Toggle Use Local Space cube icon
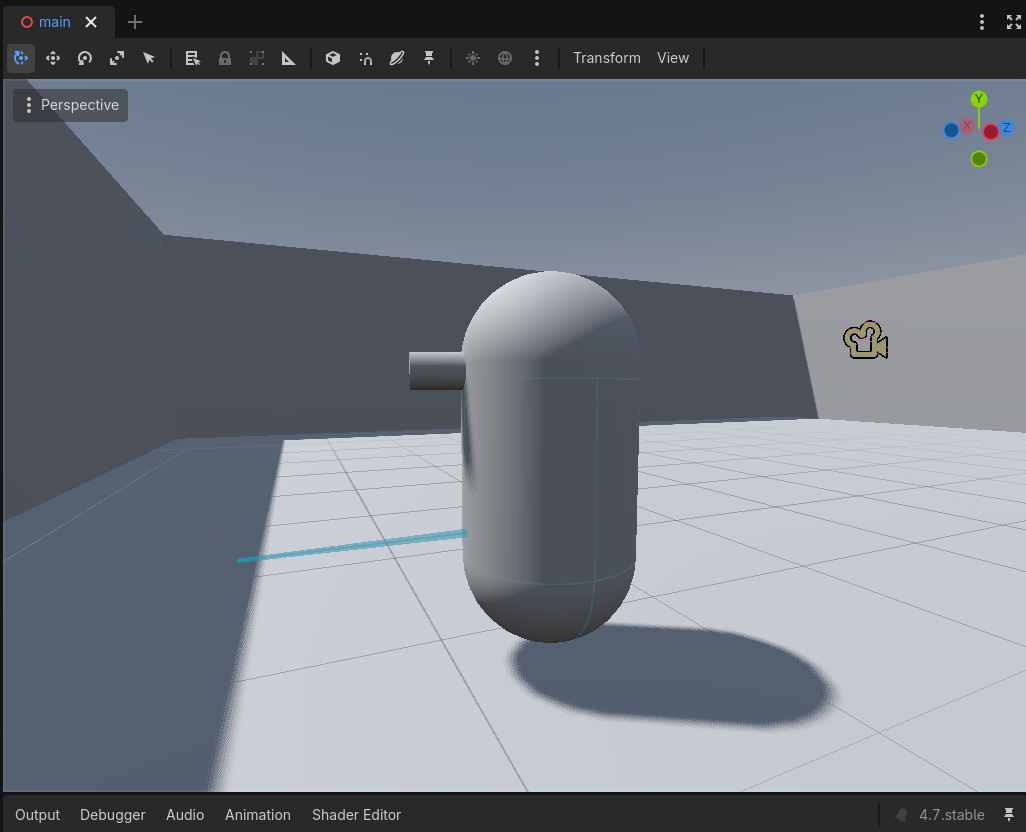Screen dimensions: 1026x832 point(333,58)
